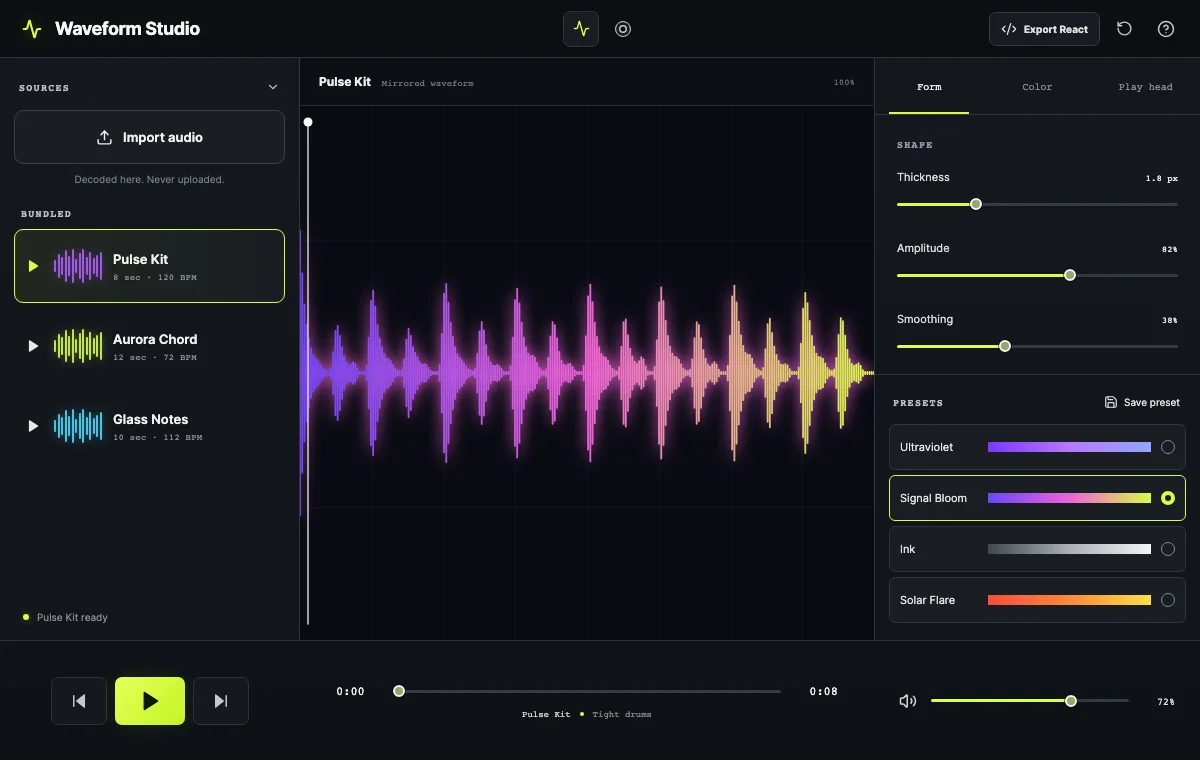Click the 0:00 elapsed time label
Image resolution: width=1200 pixels, height=760 pixels.
tap(350, 691)
